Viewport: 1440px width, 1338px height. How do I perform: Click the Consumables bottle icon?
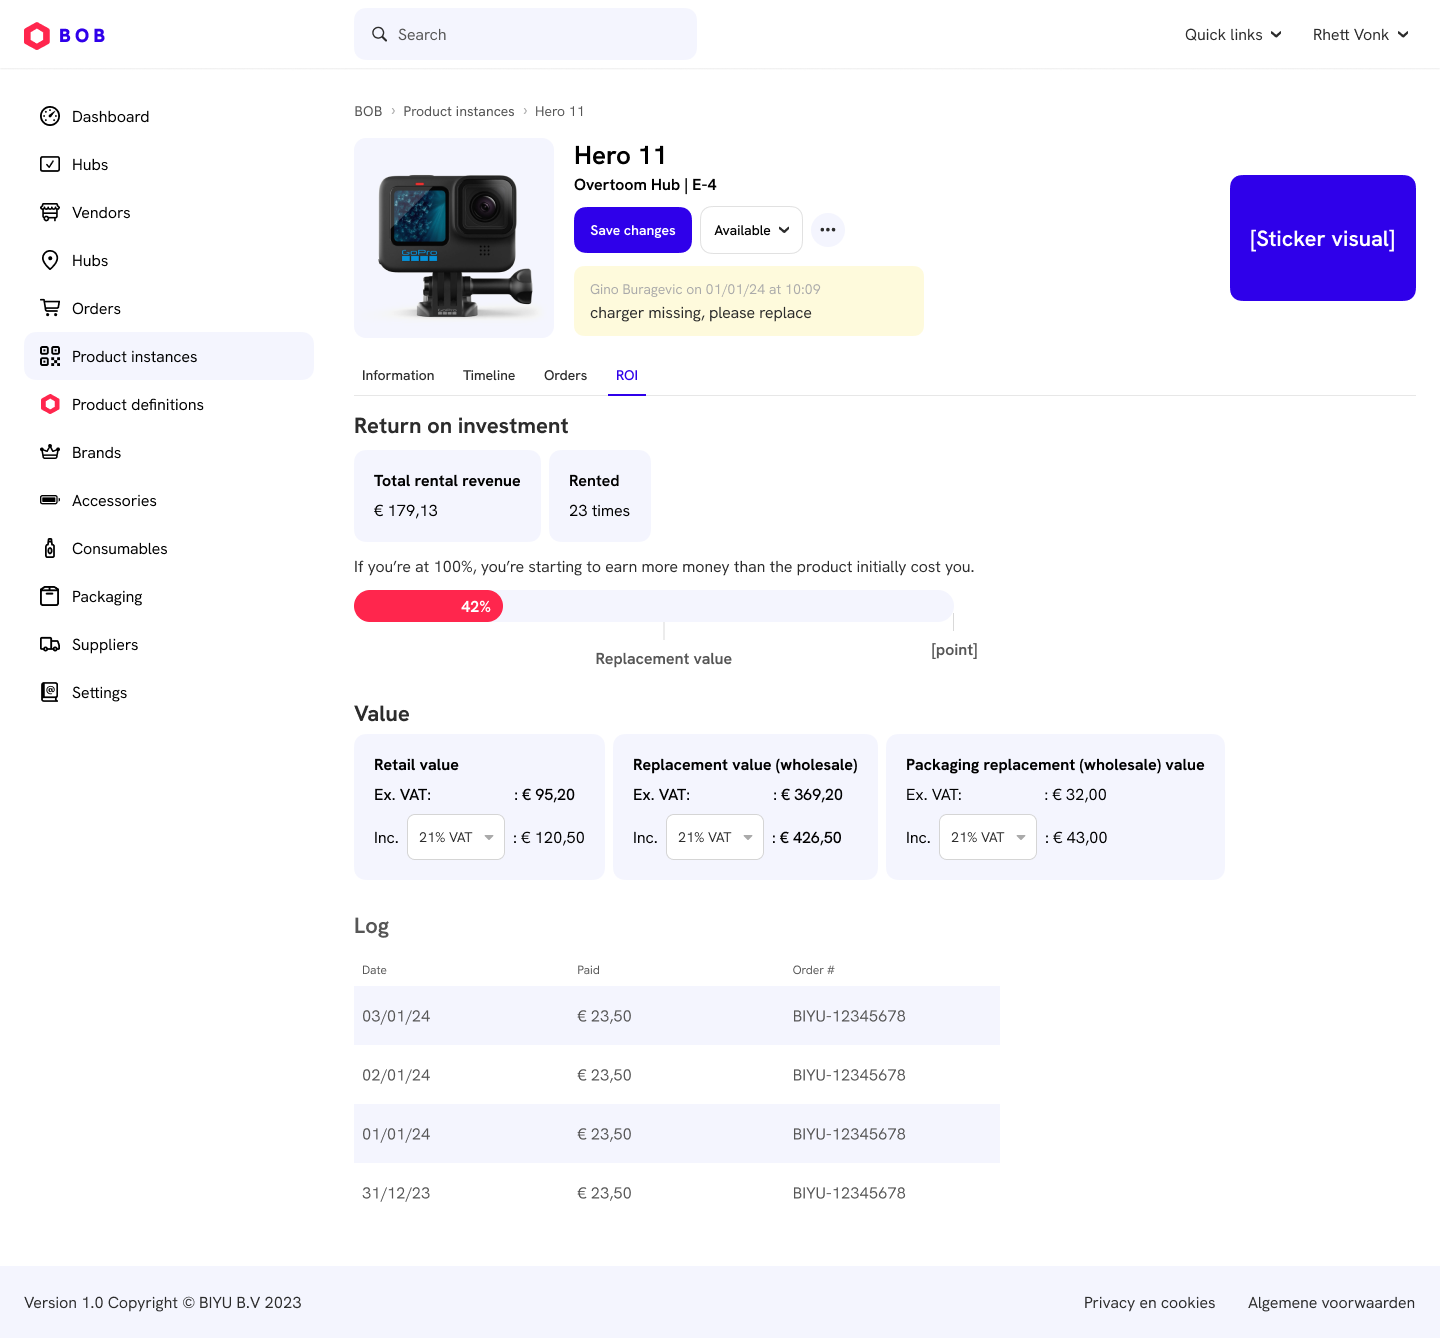[50, 548]
